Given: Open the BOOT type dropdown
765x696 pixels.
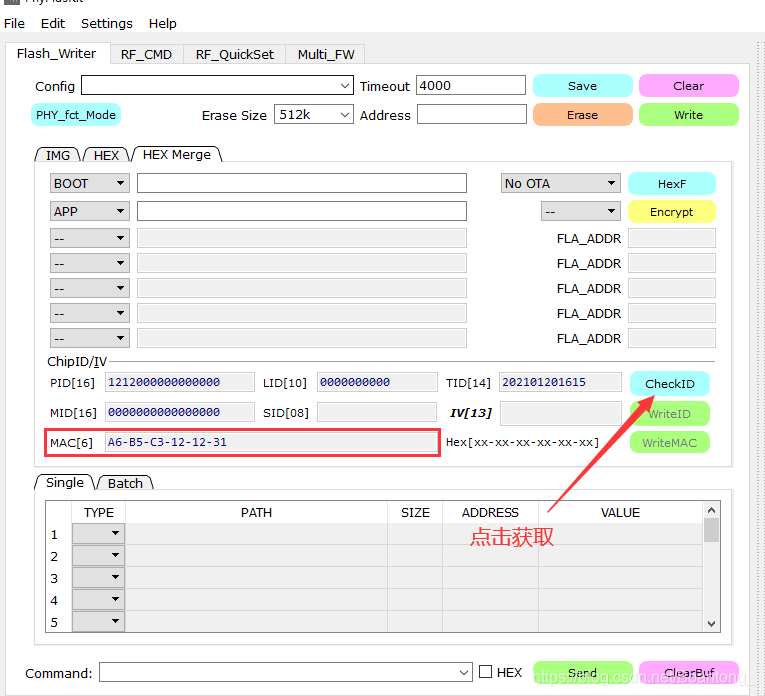Looking at the screenshot, I should [90, 183].
